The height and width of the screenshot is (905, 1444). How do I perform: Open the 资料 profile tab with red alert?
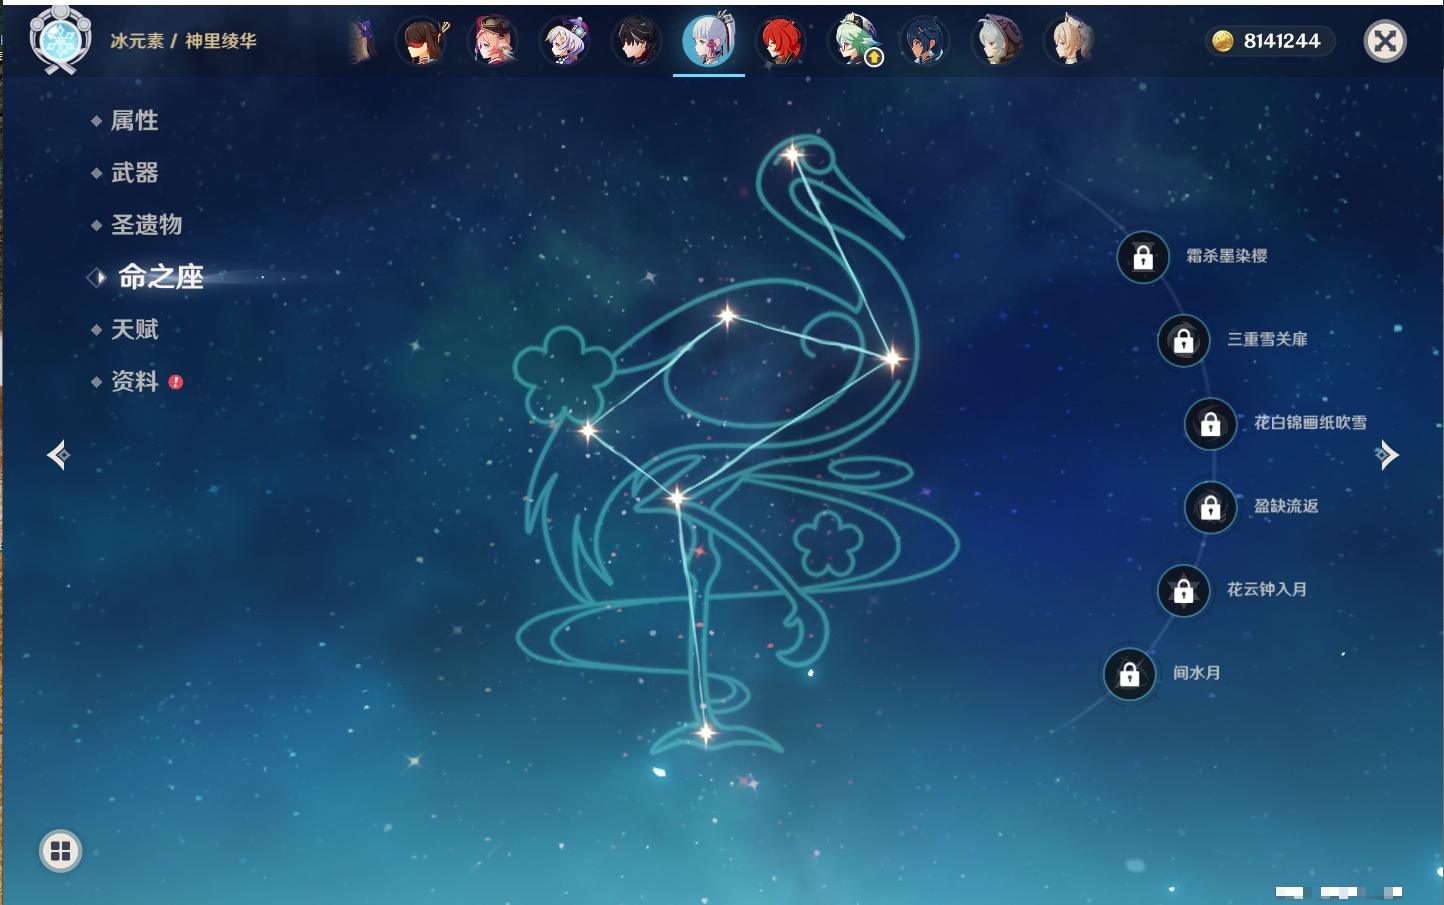pyautogui.click(x=134, y=382)
